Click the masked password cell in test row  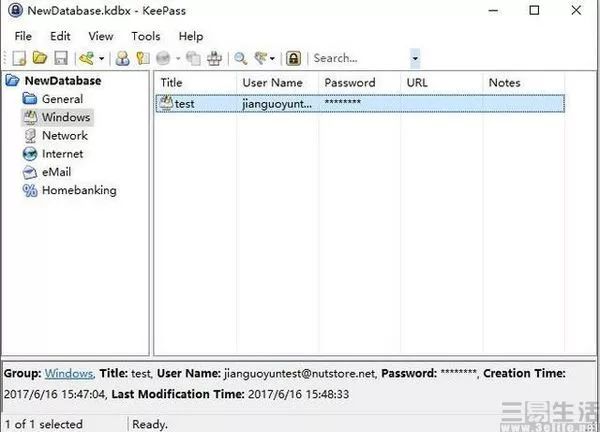pos(342,102)
